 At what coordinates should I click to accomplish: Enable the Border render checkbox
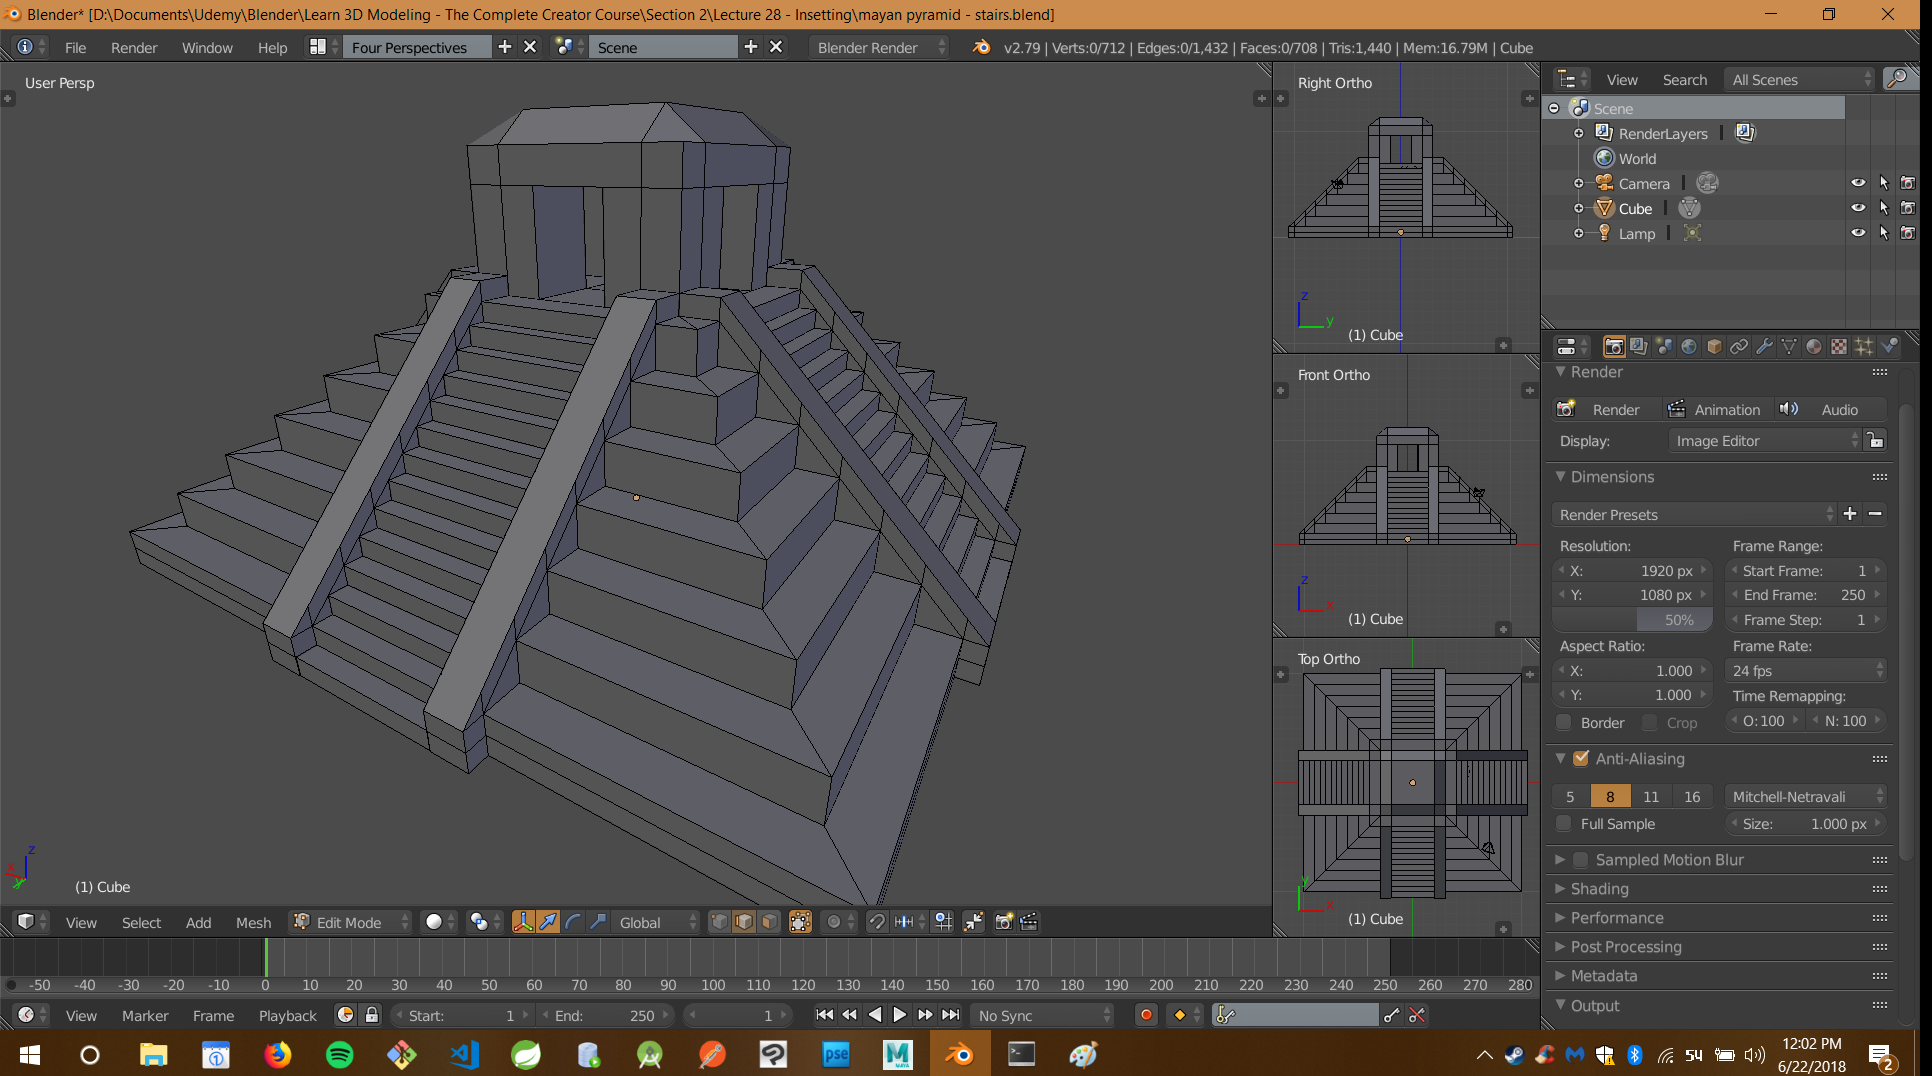point(1564,722)
